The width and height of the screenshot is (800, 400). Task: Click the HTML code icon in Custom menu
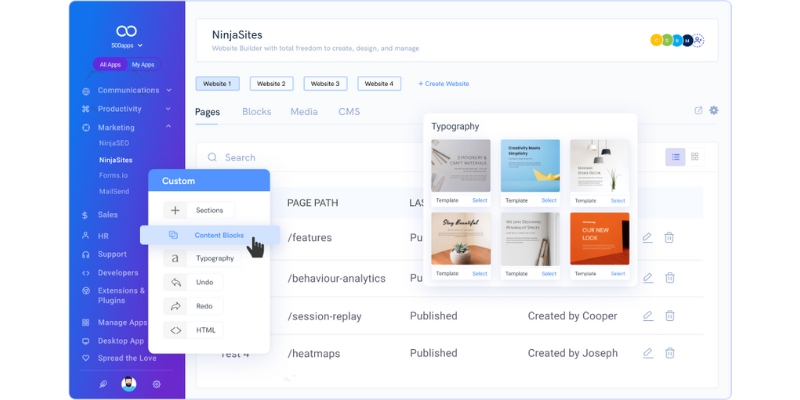pyautogui.click(x=175, y=330)
